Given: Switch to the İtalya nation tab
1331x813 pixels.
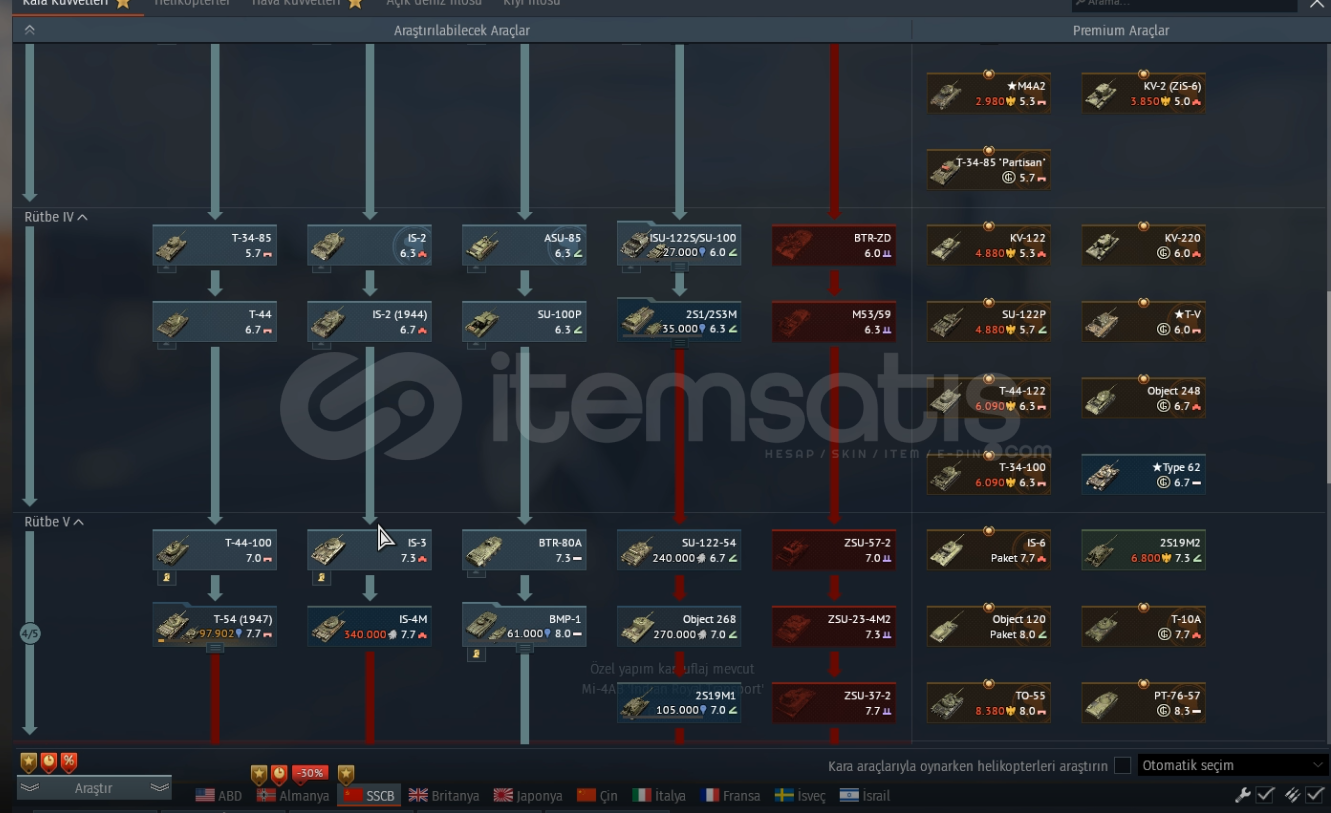Looking at the screenshot, I should [x=659, y=796].
